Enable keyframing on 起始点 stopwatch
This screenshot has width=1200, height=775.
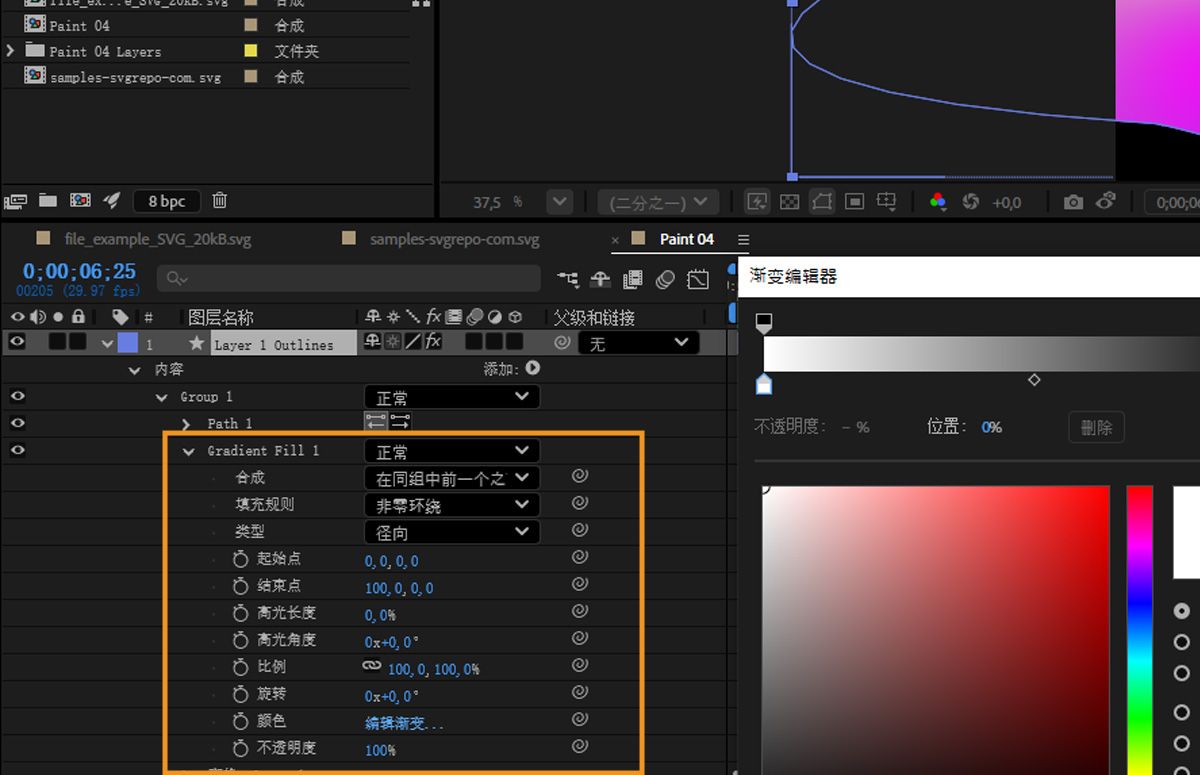[x=240, y=561]
